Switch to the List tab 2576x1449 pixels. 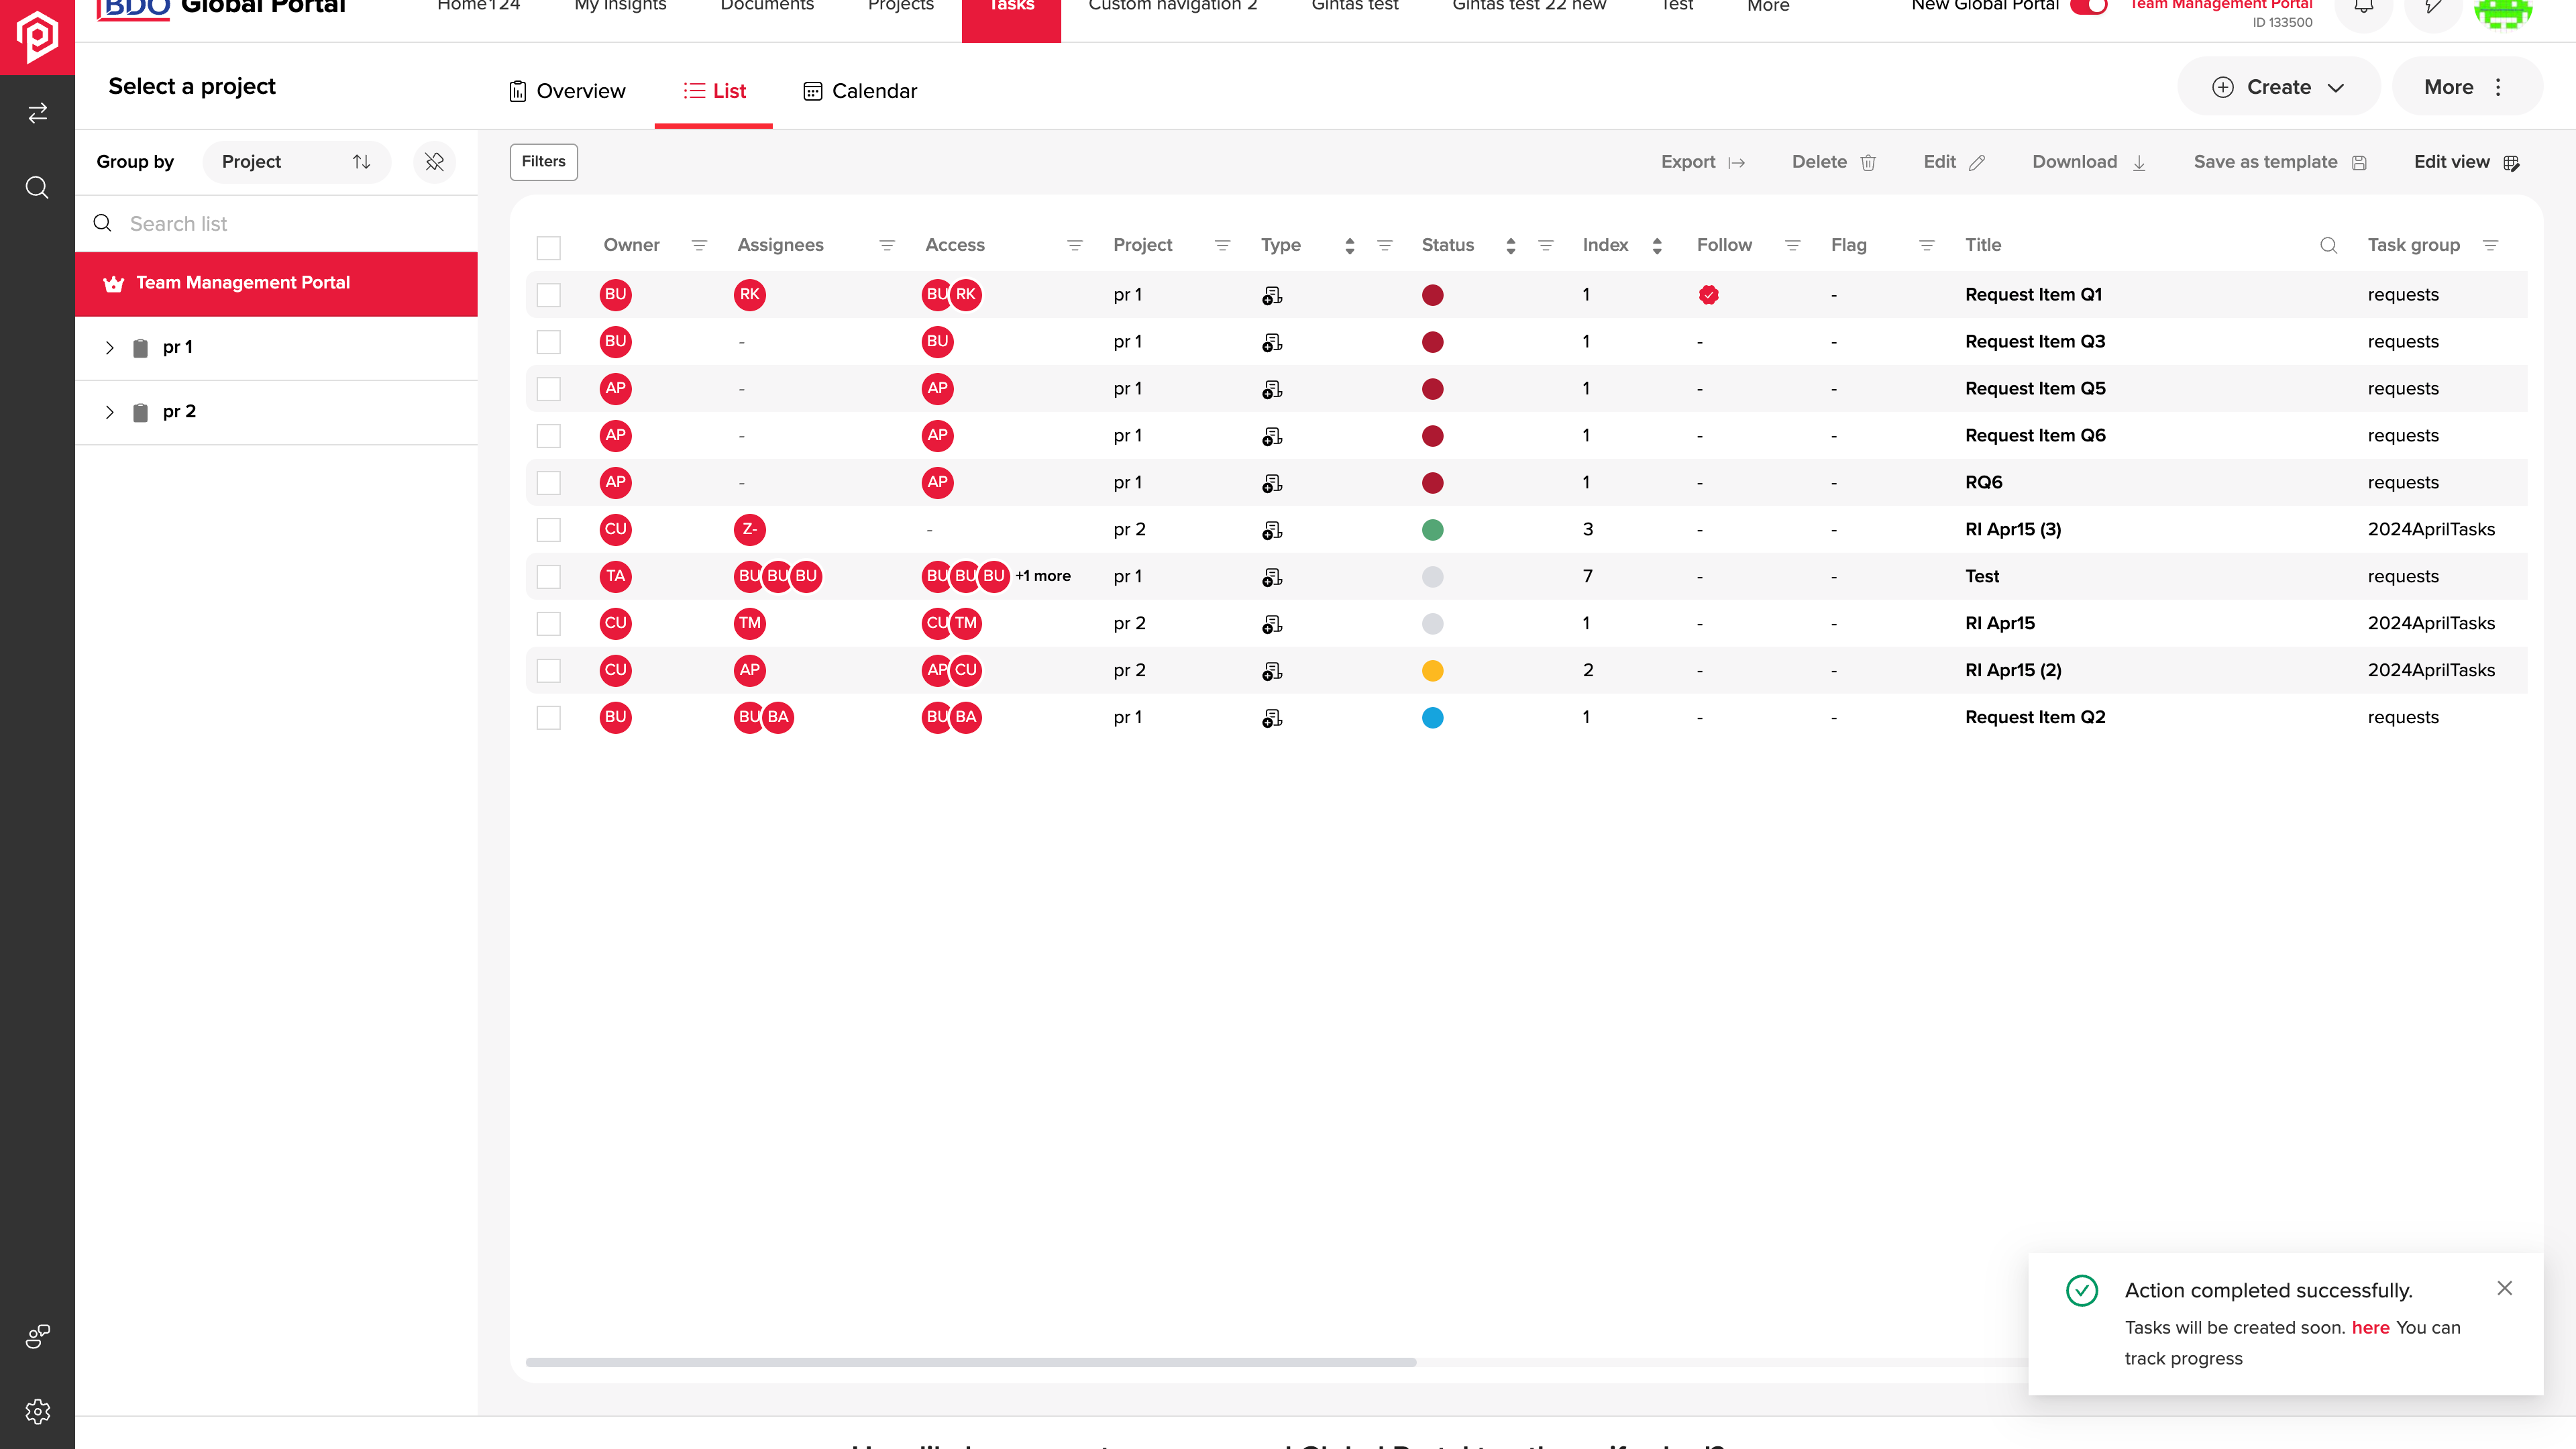click(x=714, y=91)
